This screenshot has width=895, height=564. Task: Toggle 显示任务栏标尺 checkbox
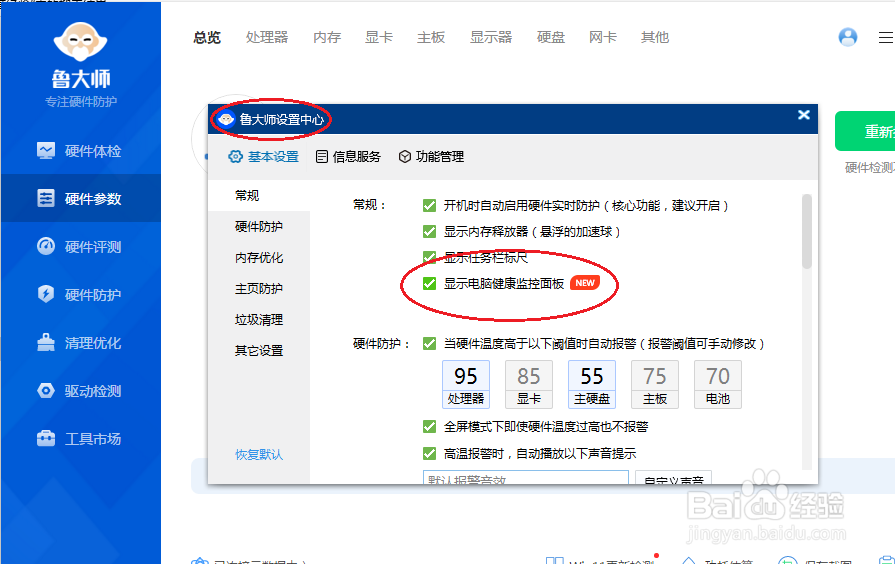click(x=429, y=257)
